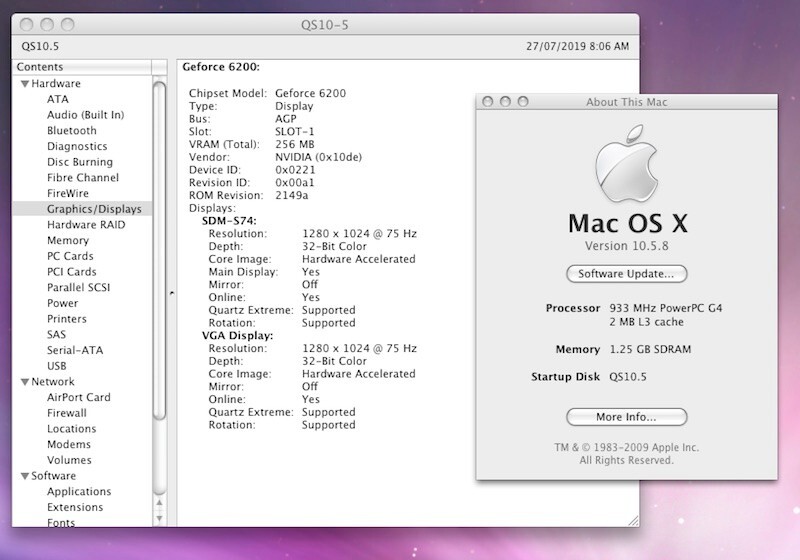Select AirPort Card under Network
800x560 pixels.
coord(79,397)
